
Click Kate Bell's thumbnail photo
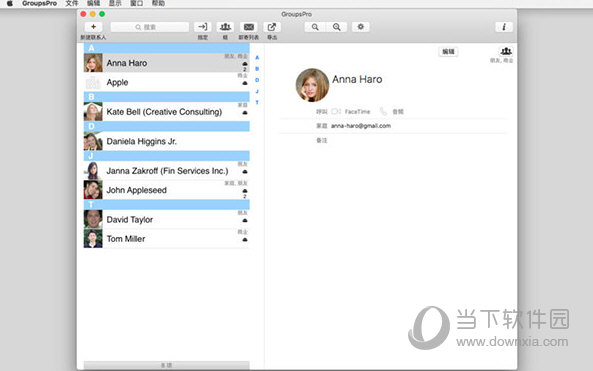click(93, 112)
